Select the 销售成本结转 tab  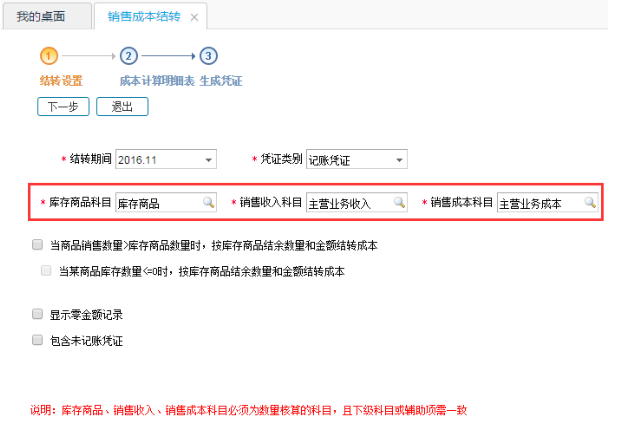coord(145,17)
